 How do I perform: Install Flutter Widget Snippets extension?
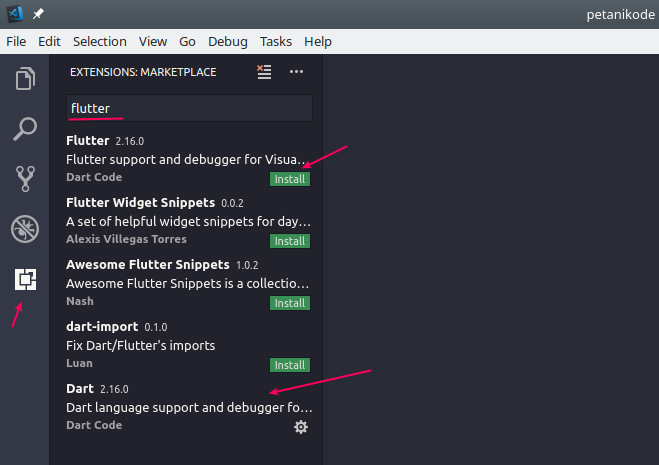click(x=290, y=241)
